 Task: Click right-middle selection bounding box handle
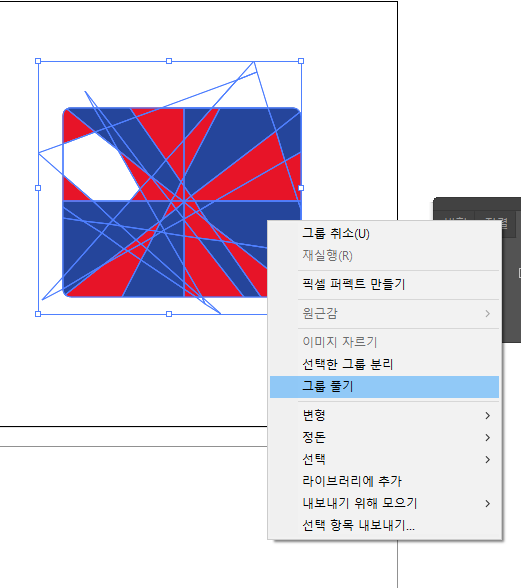click(301, 188)
